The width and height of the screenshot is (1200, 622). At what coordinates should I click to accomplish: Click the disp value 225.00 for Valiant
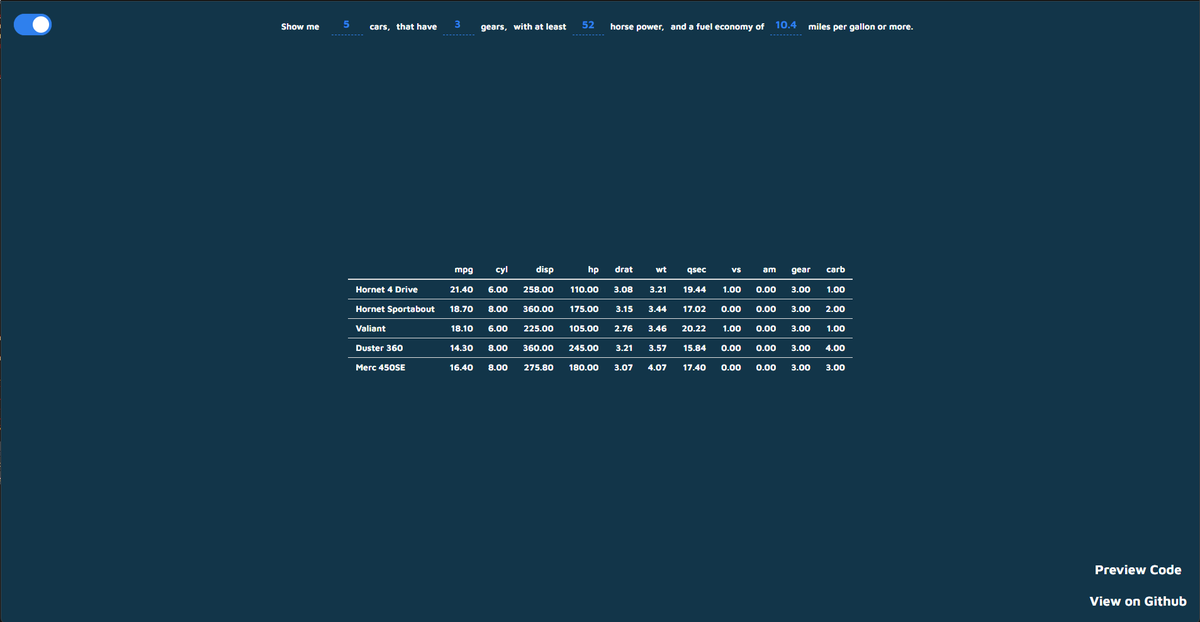[538, 328]
